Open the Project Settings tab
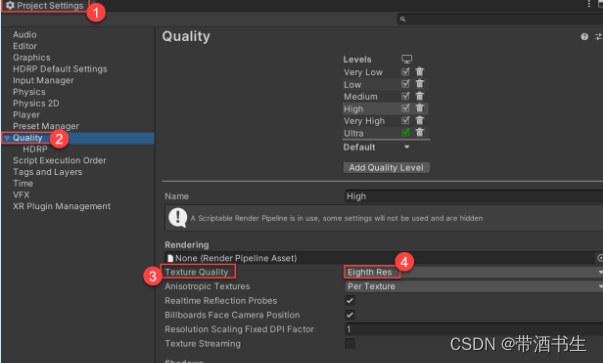The image size is (603, 363). click(x=45, y=6)
